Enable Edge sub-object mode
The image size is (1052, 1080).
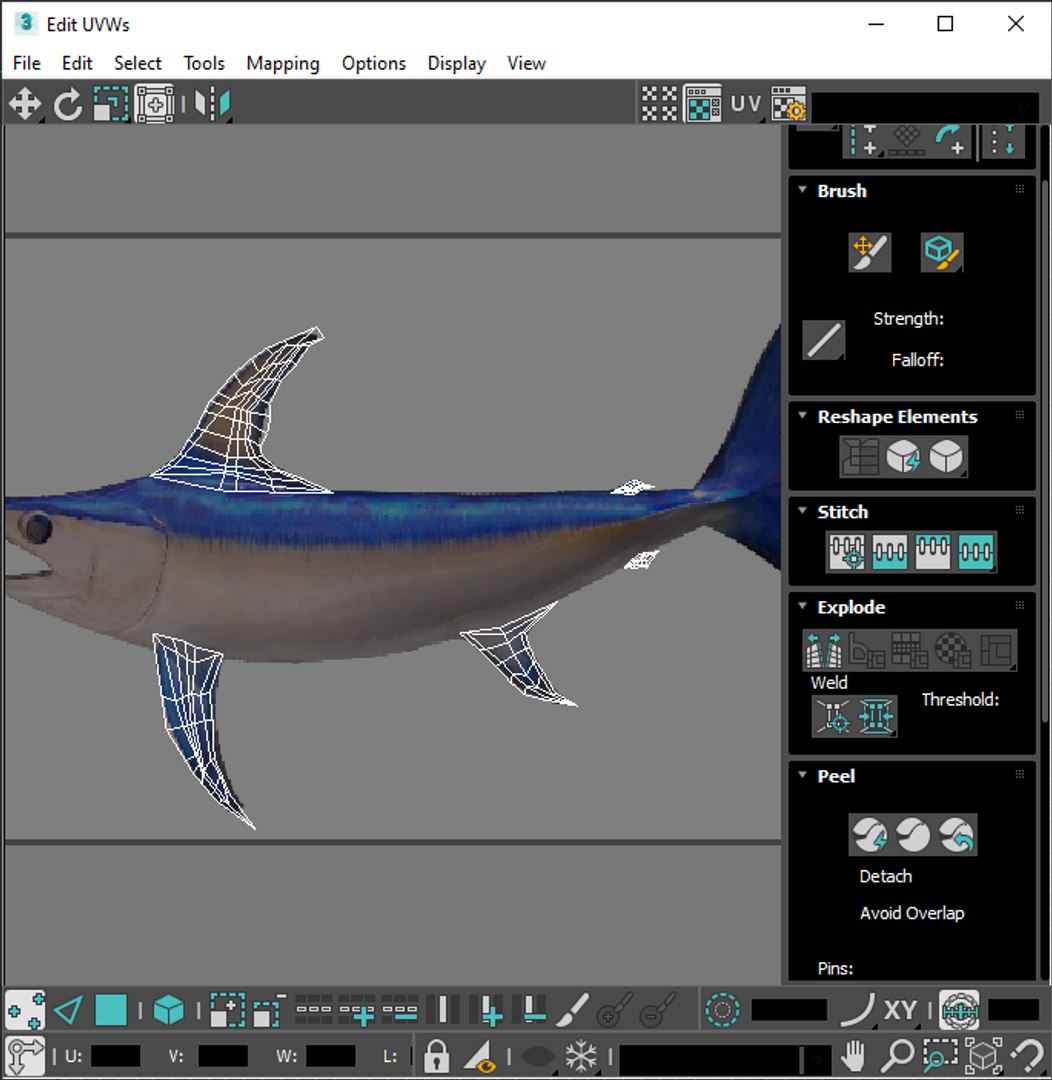coord(68,1010)
